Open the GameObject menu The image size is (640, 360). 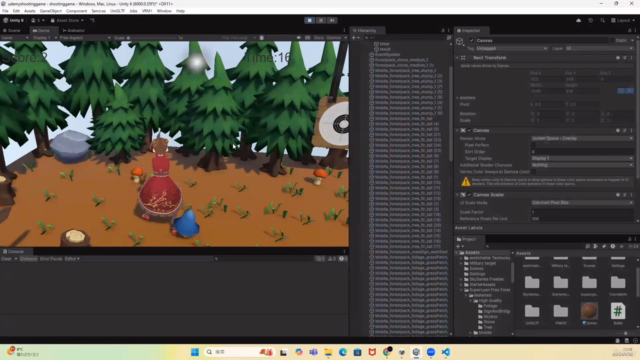coord(51,11)
